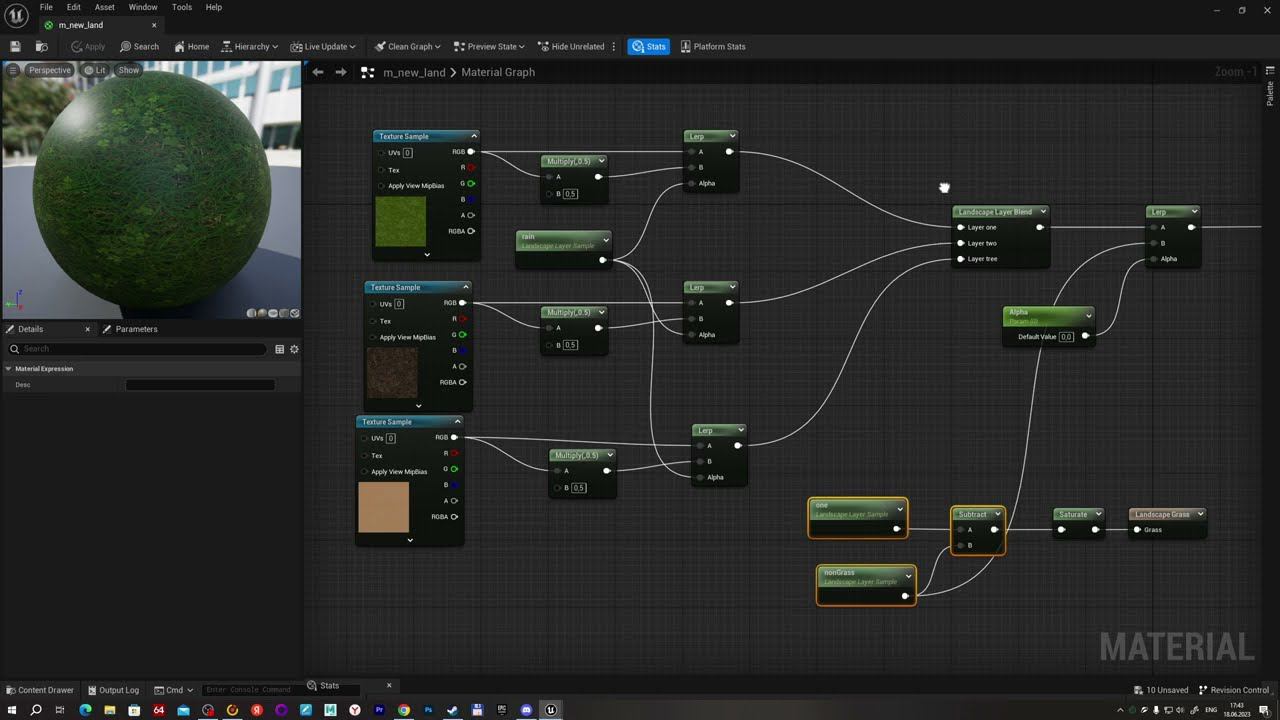Screen dimensions: 1280x720
Task: Toggle Apply View MipBias pin on top Texture Sample
Action: point(382,186)
